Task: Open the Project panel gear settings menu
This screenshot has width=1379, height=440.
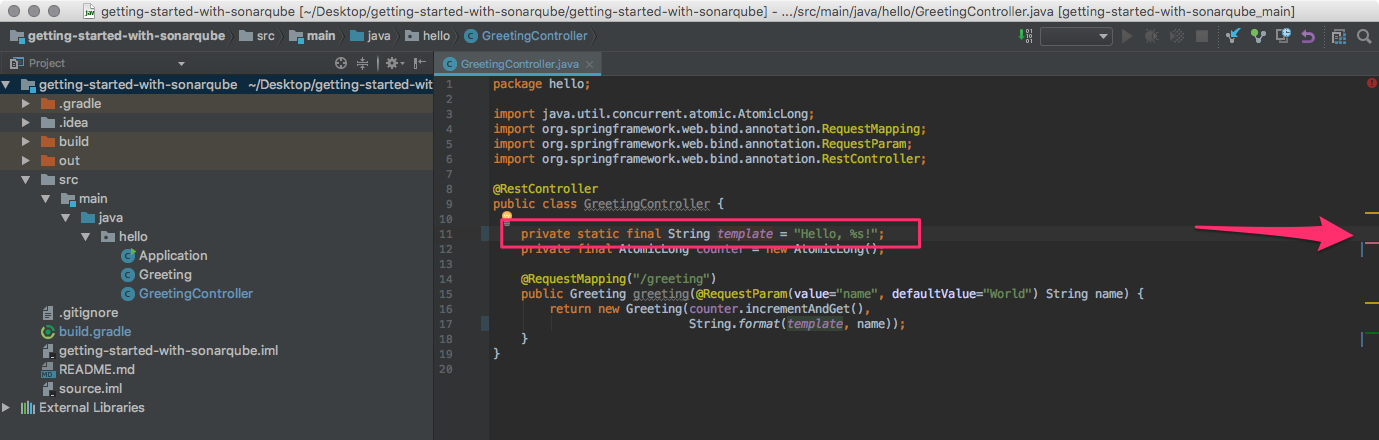Action: [395, 63]
